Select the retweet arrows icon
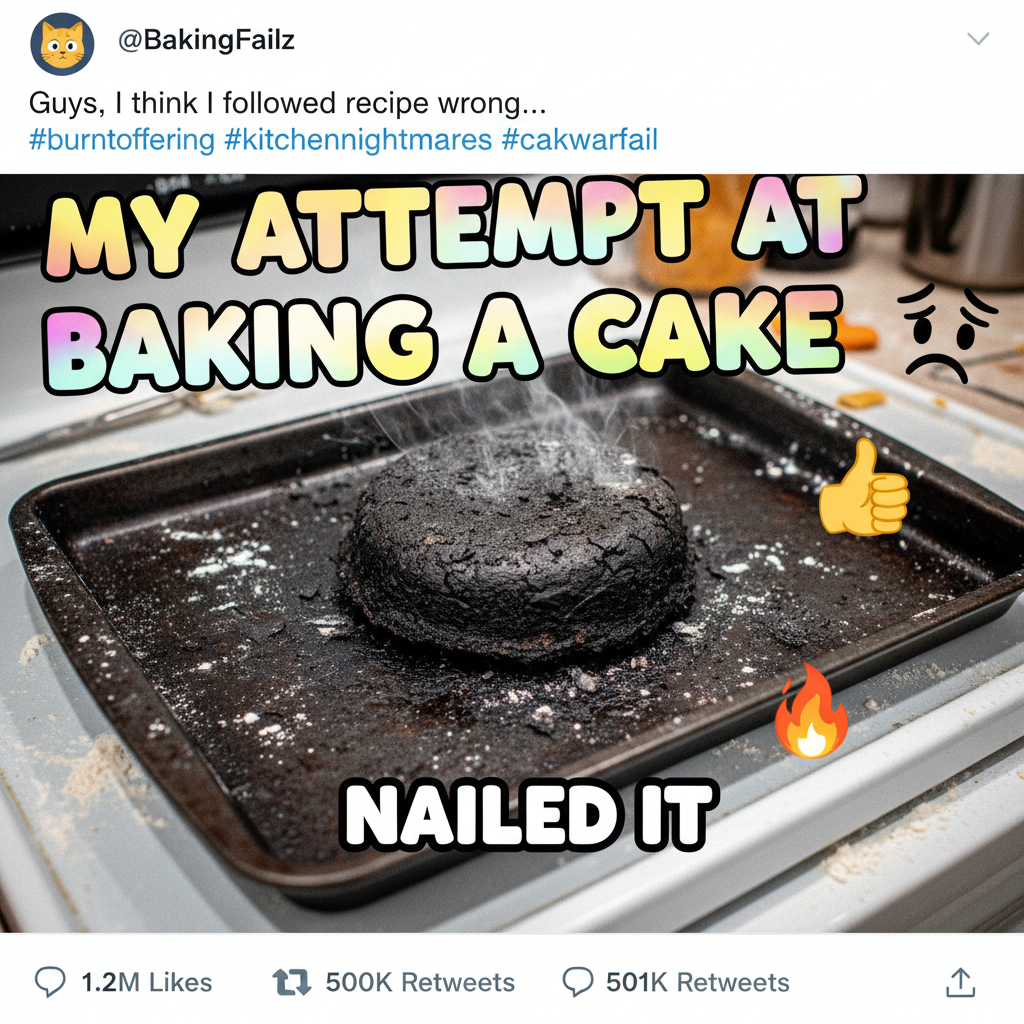This screenshot has width=1024, height=1024. (x=291, y=982)
